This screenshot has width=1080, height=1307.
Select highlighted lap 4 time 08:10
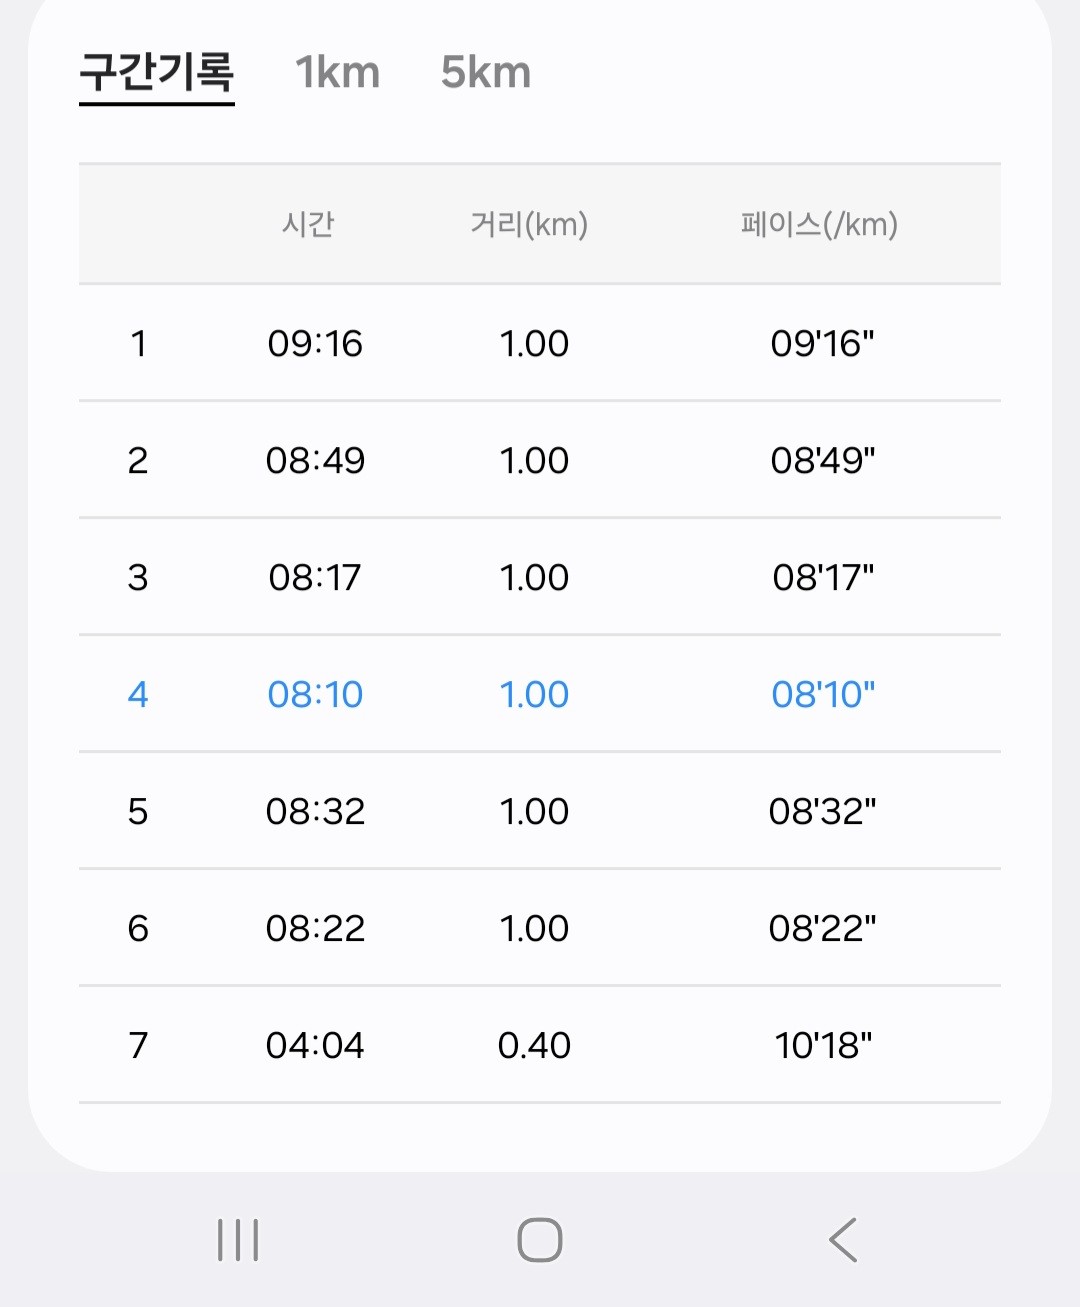[x=315, y=695]
